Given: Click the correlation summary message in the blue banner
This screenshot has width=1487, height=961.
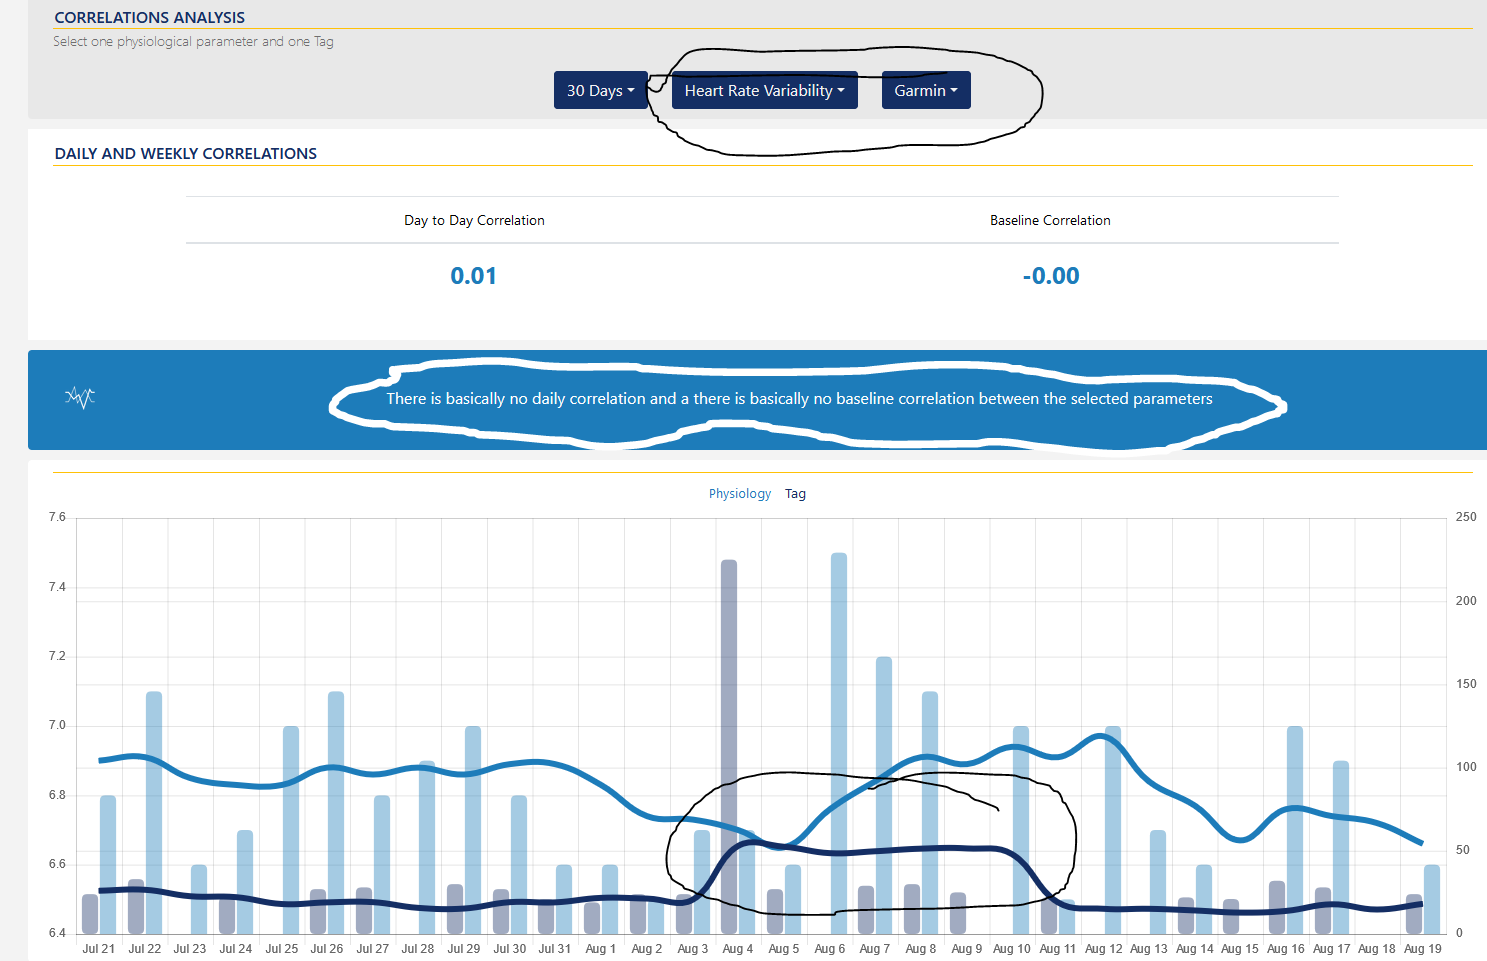Looking at the screenshot, I should [x=799, y=398].
